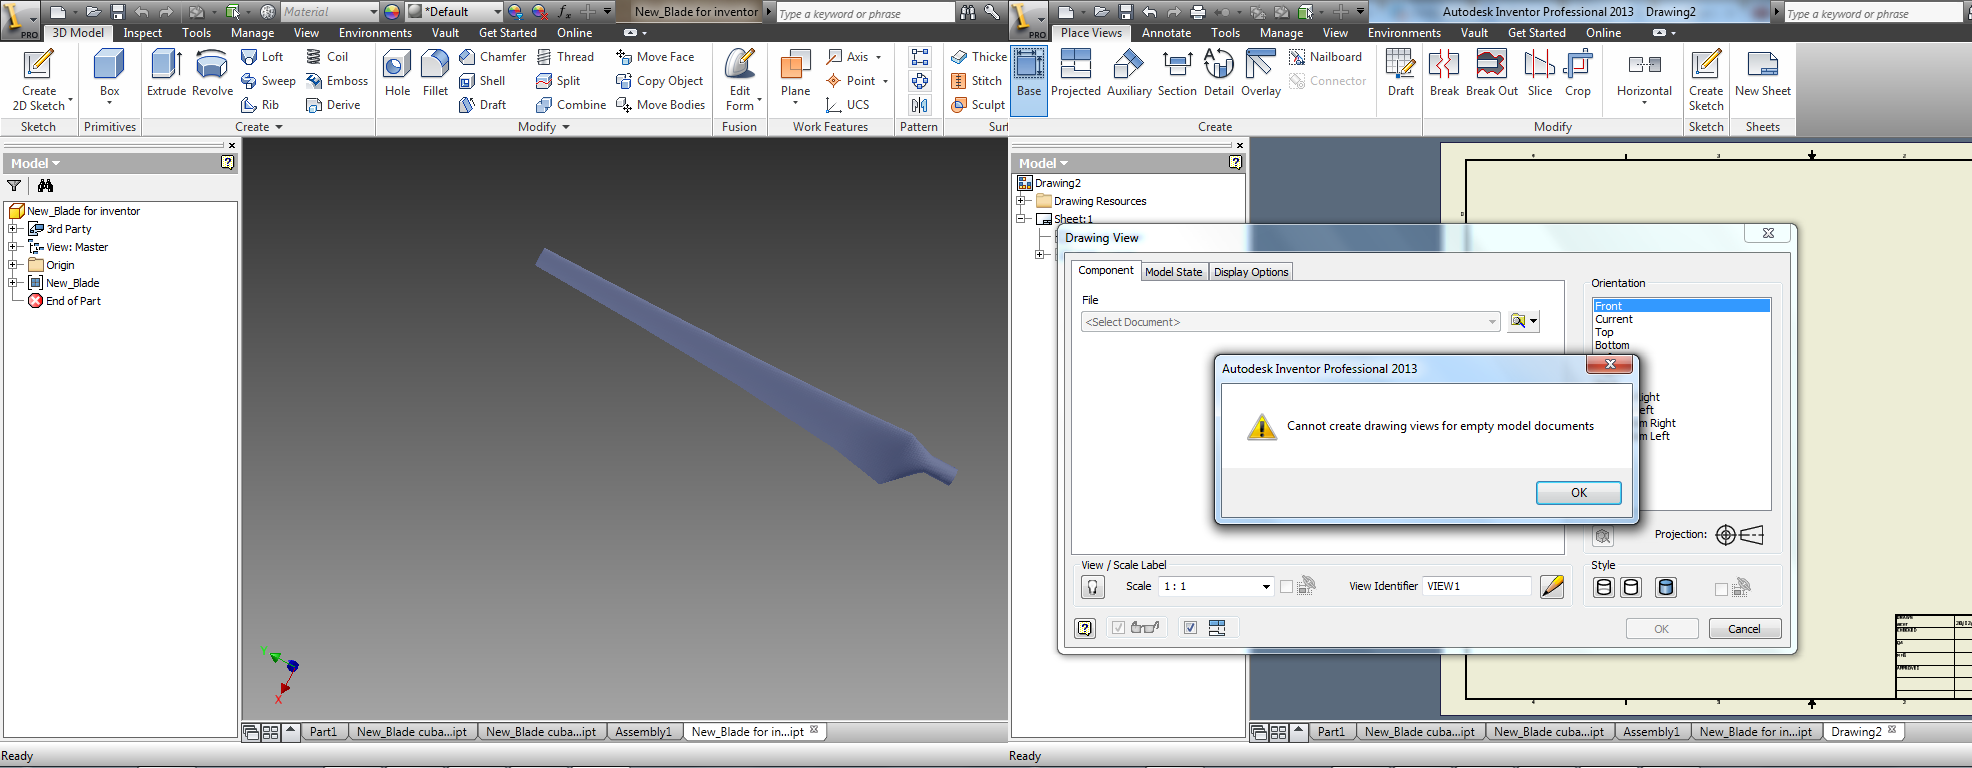Choose the Sweep tool
Viewport: 1972px width, 768px height.
tap(269, 81)
